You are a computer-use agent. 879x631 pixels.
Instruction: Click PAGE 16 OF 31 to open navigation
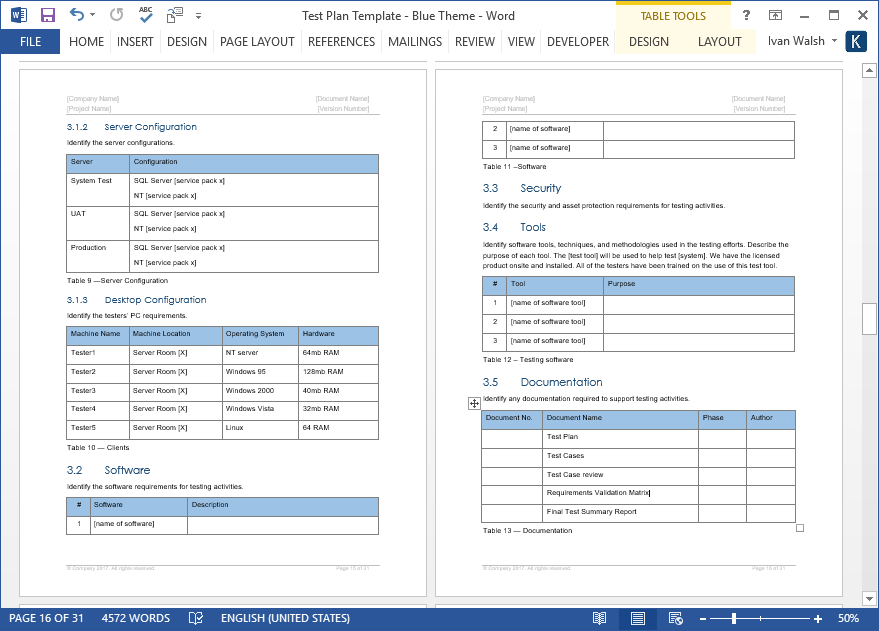(53, 617)
